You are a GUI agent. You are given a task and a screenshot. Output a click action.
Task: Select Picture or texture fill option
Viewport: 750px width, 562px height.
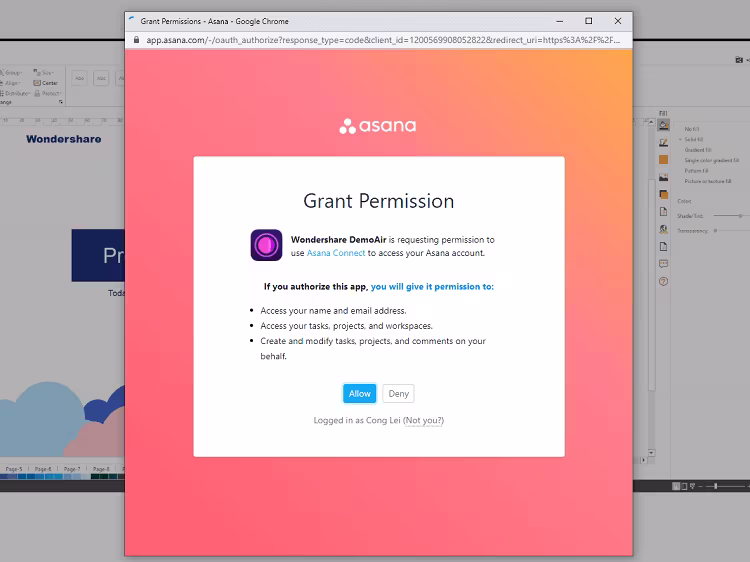pos(707,182)
